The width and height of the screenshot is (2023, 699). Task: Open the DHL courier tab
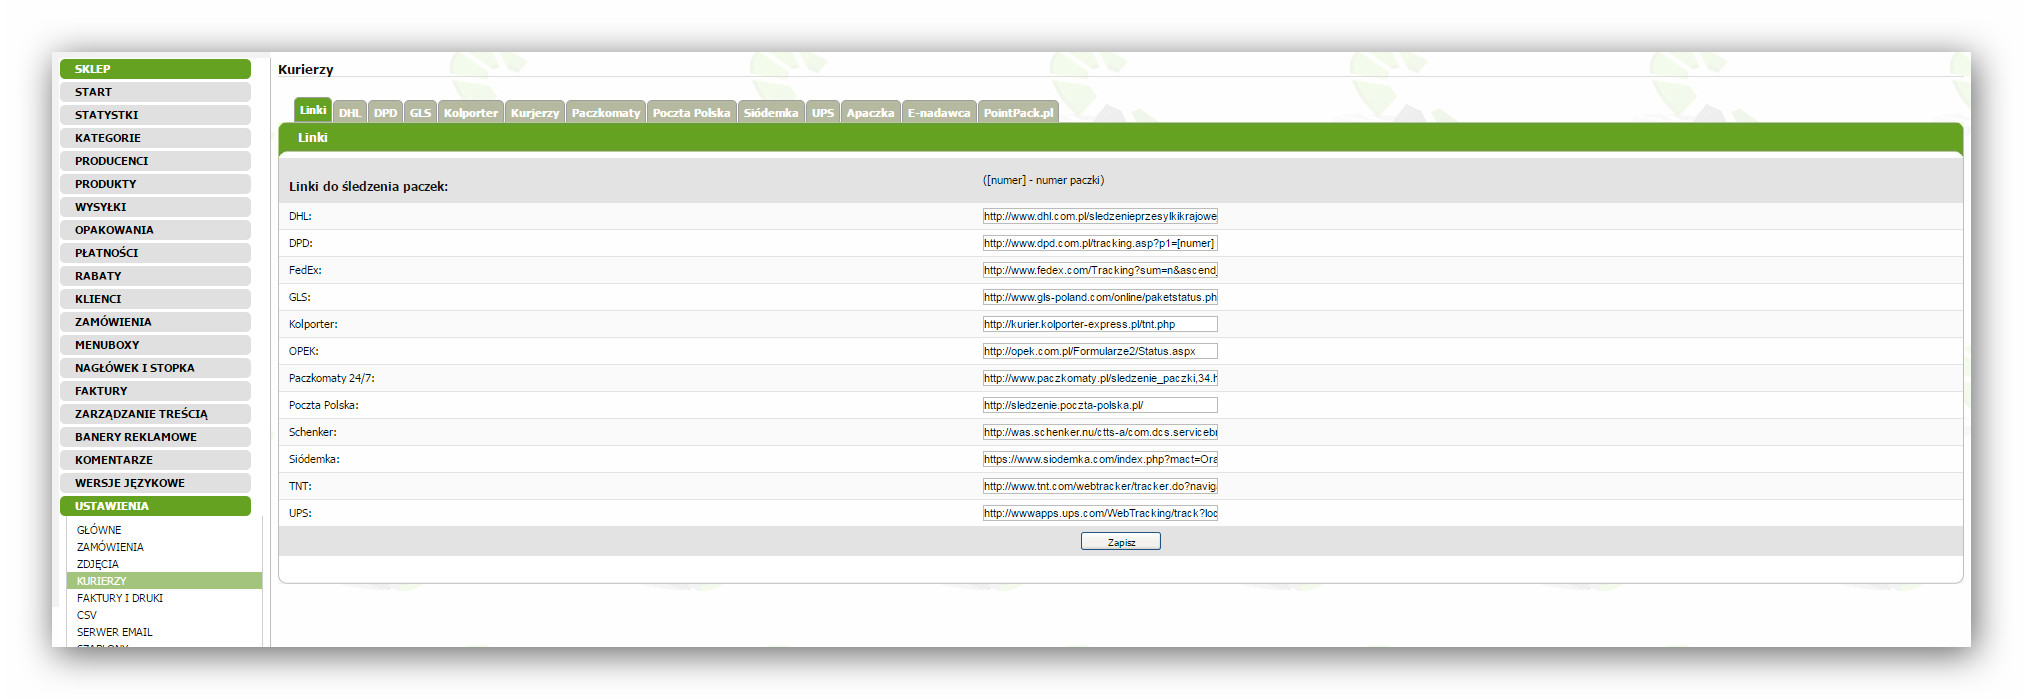(x=349, y=113)
